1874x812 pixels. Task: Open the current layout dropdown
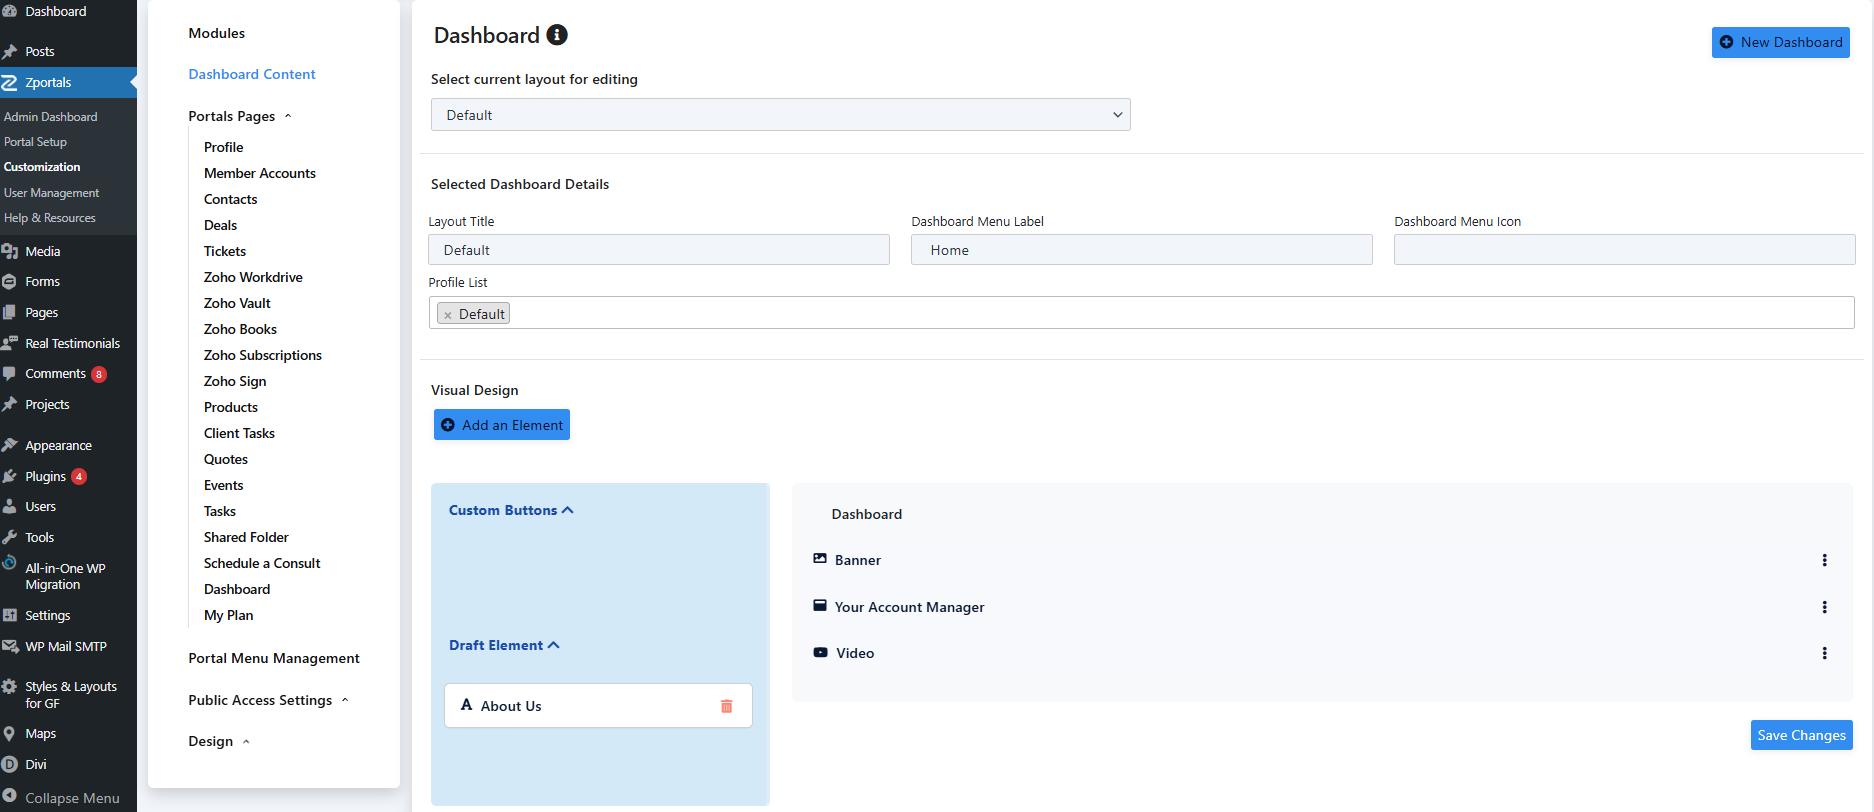780,115
